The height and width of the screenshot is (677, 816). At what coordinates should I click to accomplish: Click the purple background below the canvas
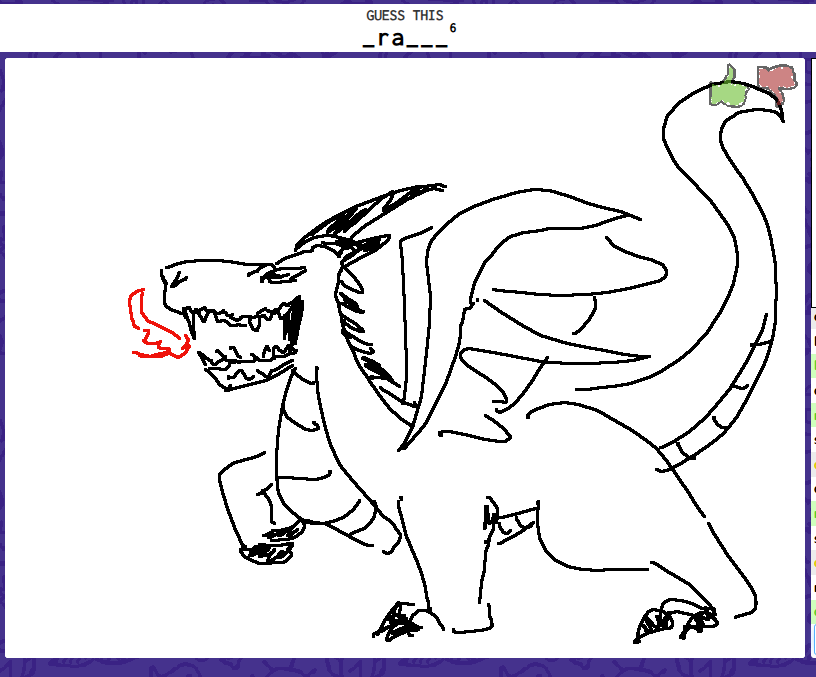[400, 668]
